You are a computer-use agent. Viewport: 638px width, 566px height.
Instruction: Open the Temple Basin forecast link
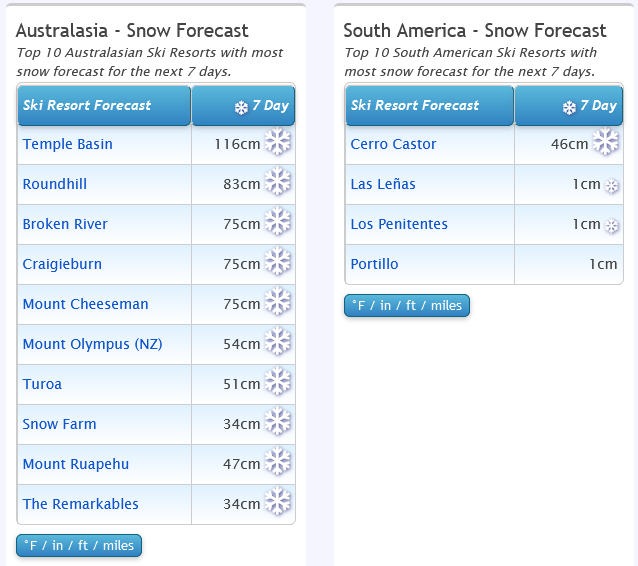click(68, 144)
